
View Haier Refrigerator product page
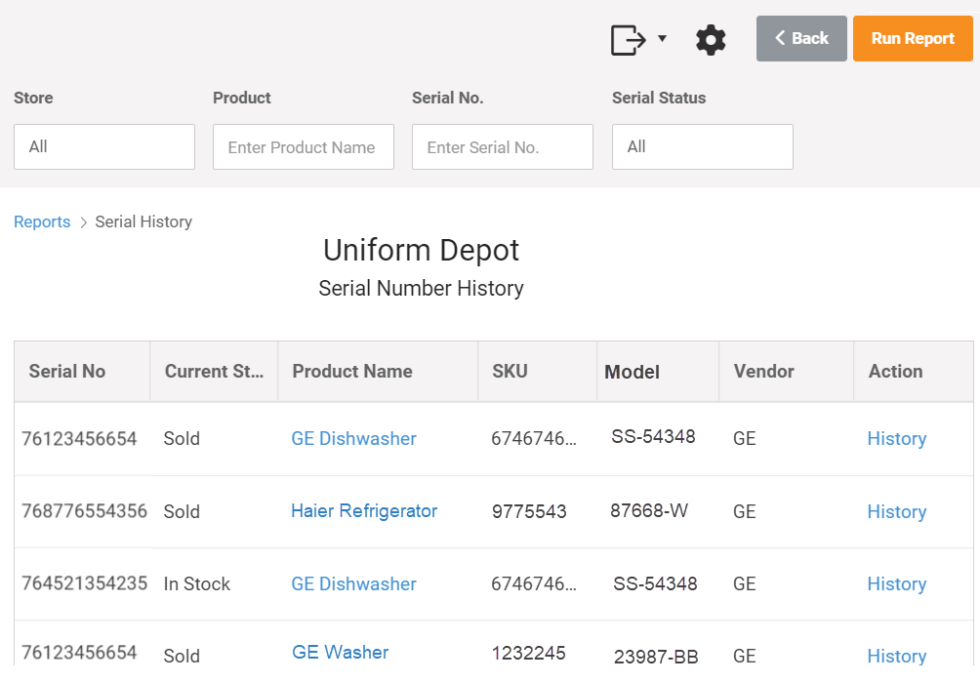pyautogui.click(x=363, y=511)
